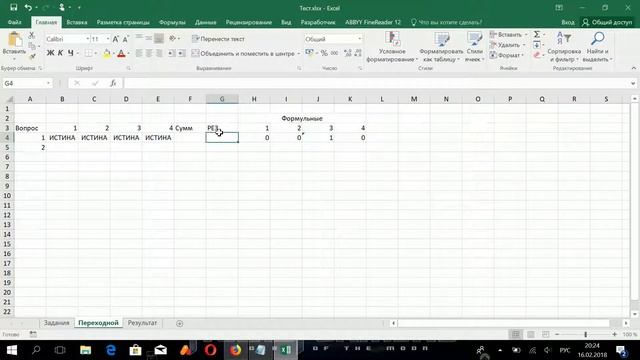Click the Общий доступ (Share) button
The height and width of the screenshot is (360, 640).
(607, 22)
